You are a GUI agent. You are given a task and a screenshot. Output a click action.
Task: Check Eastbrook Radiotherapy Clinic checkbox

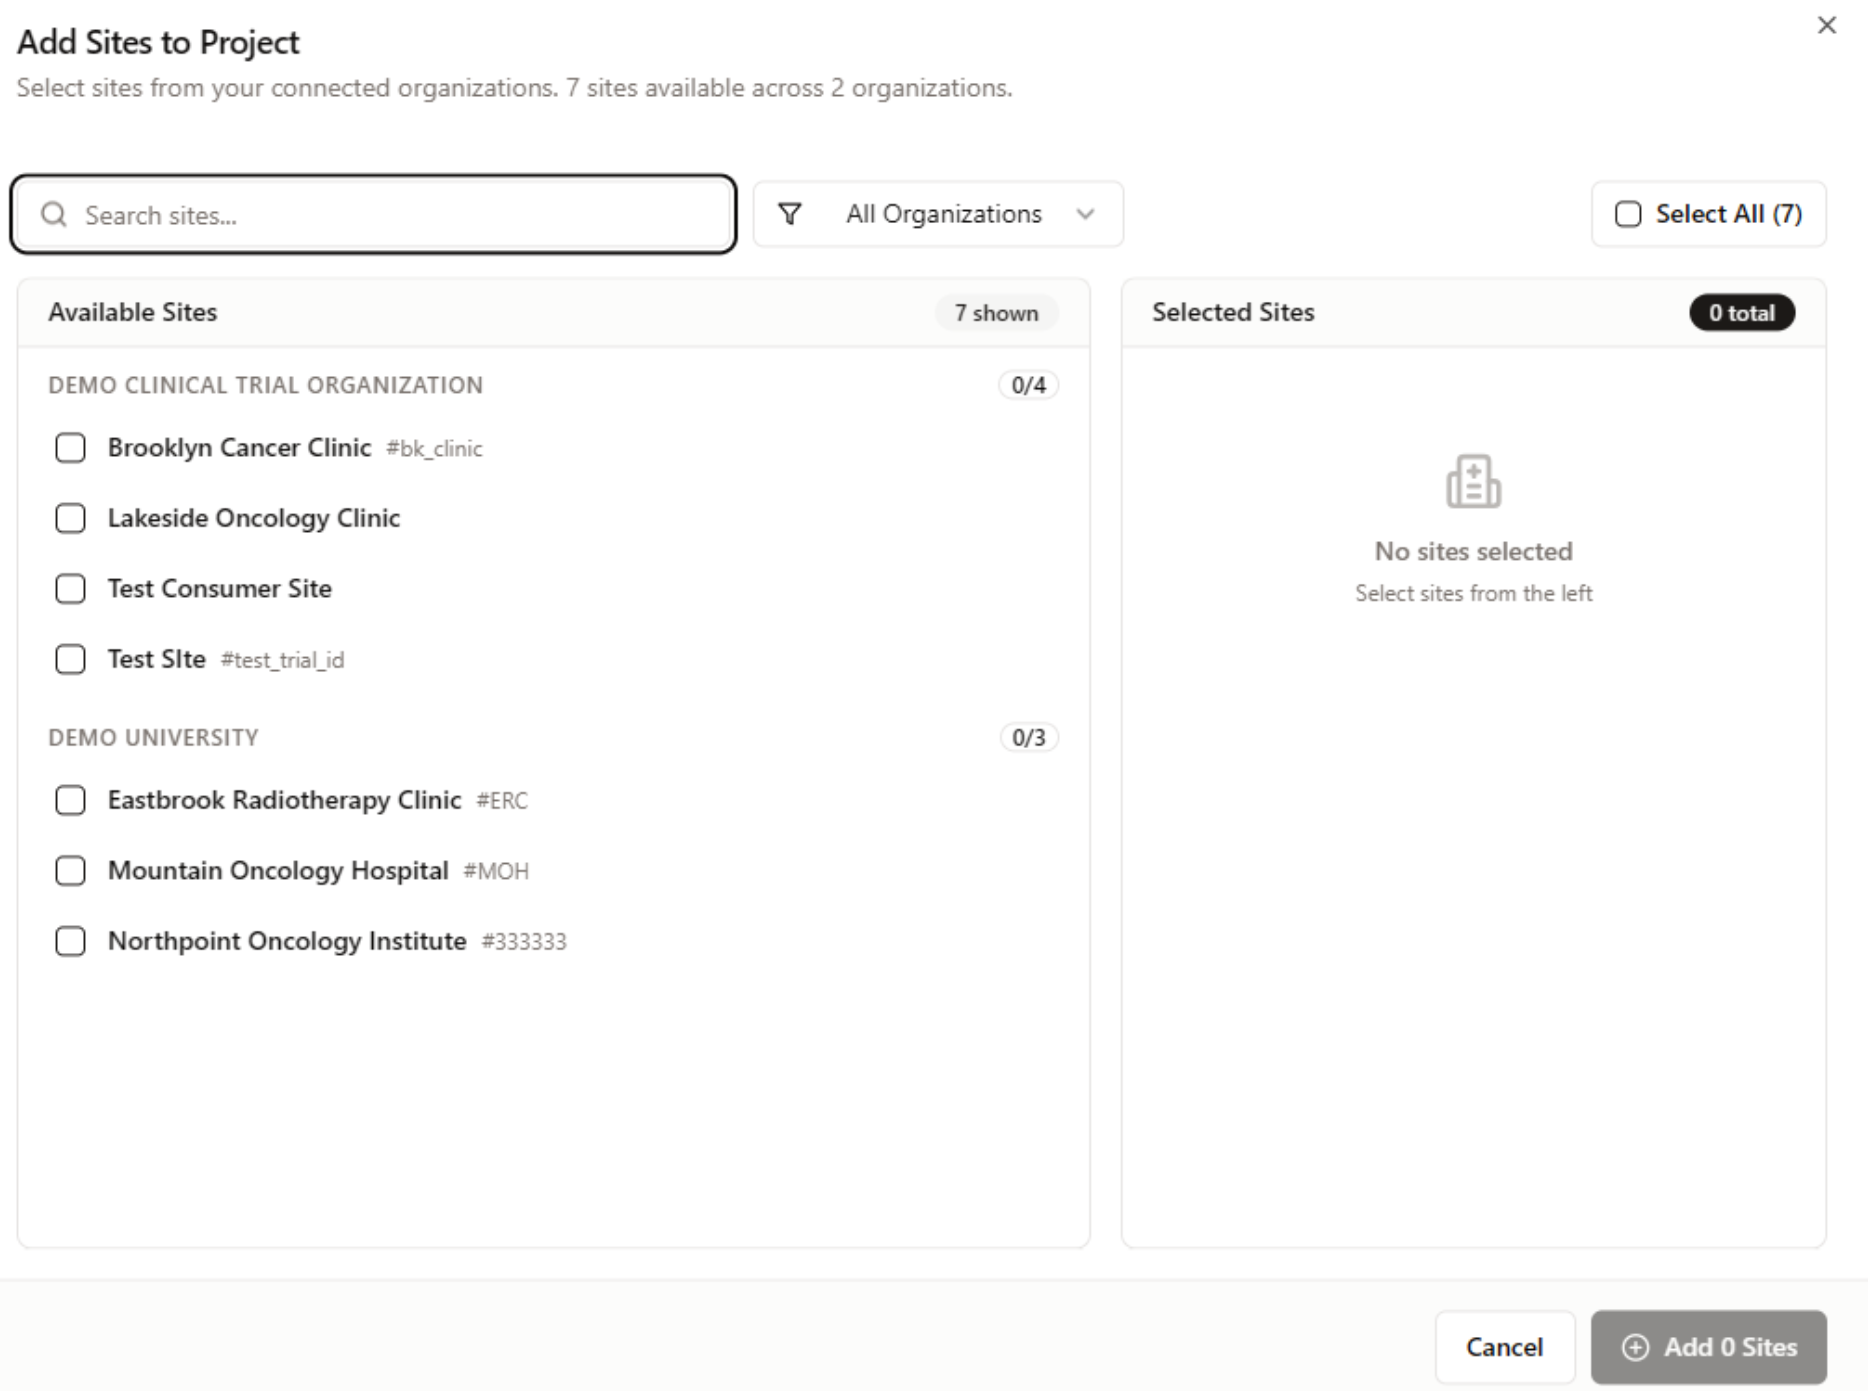pos(70,800)
